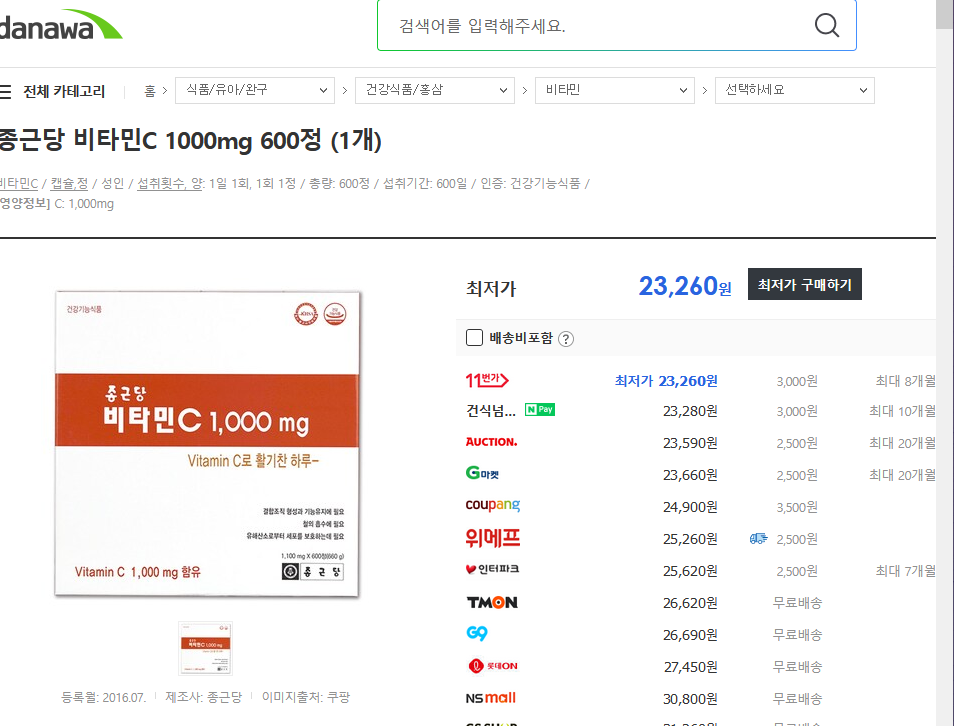Click the 이미지출처: 쿠팡 text
This screenshot has height=726, width=954.
[x=306, y=697]
